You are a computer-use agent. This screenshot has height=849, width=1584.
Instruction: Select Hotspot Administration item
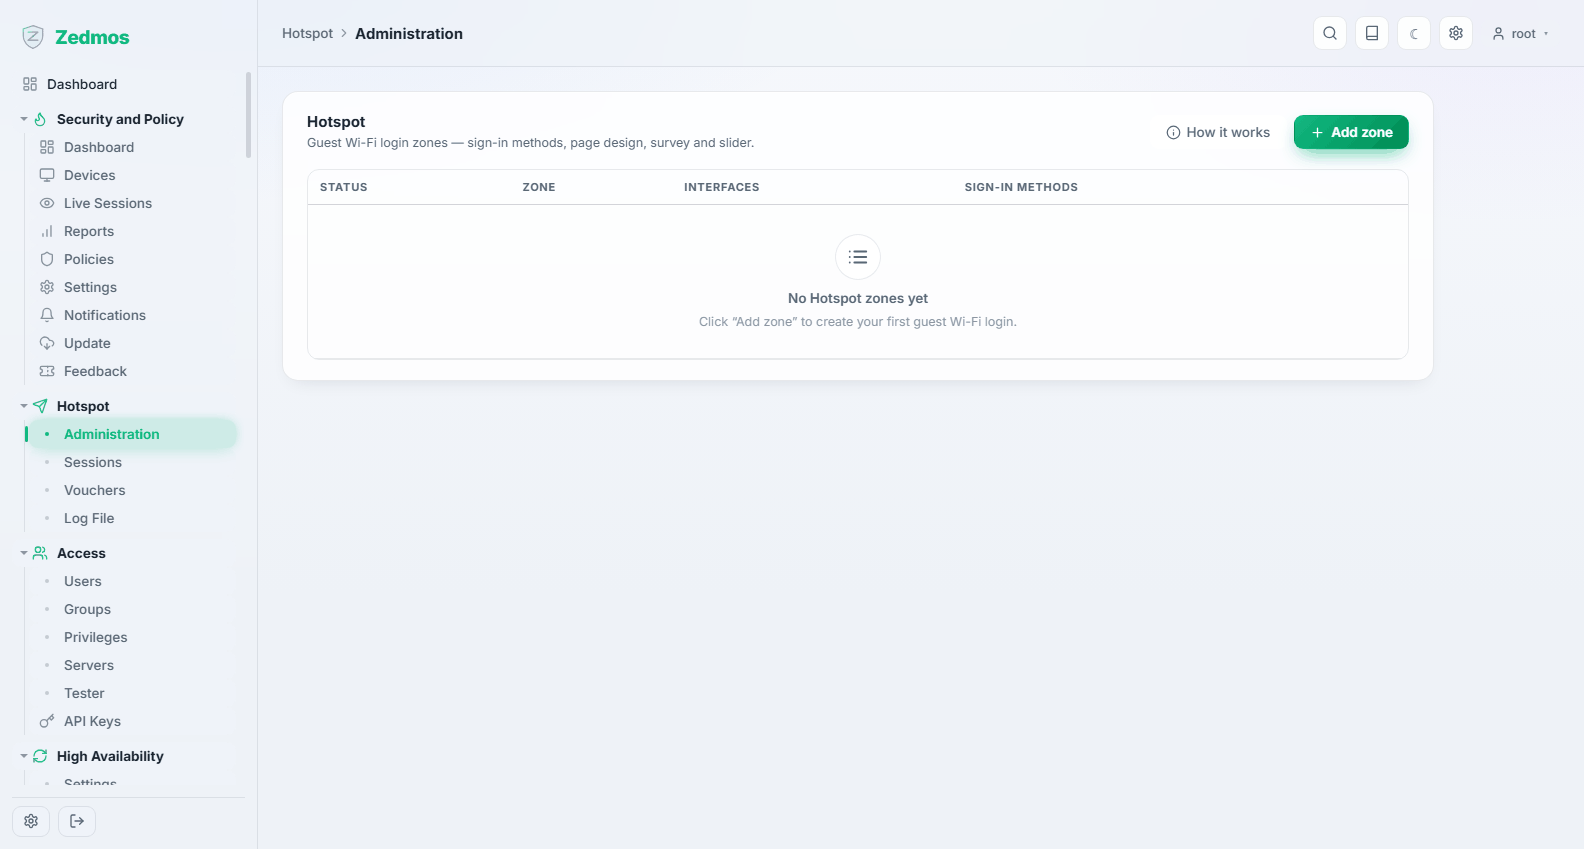point(133,434)
